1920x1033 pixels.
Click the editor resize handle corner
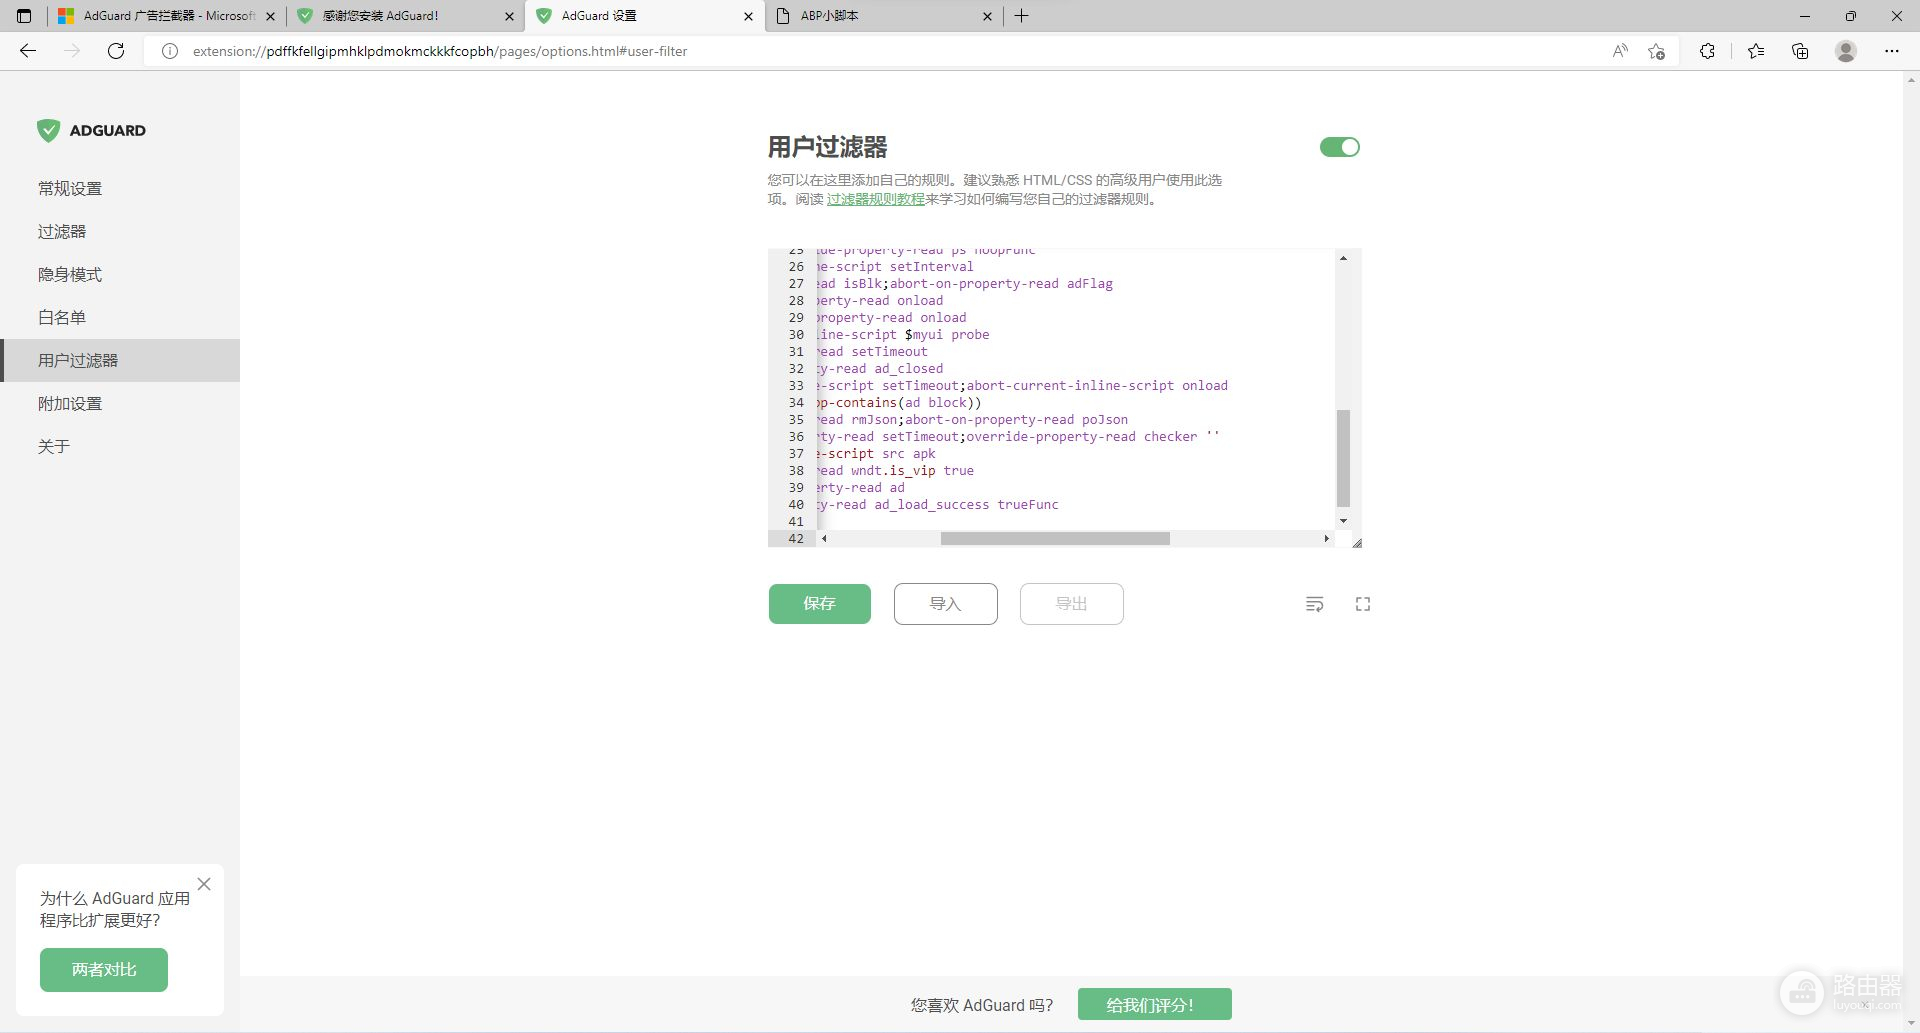click(x=1356, y=542)
